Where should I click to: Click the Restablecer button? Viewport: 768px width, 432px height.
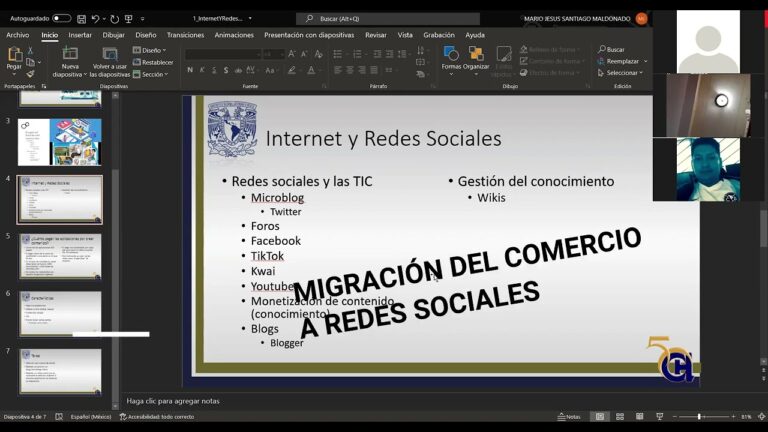click(x=153, y=62)
